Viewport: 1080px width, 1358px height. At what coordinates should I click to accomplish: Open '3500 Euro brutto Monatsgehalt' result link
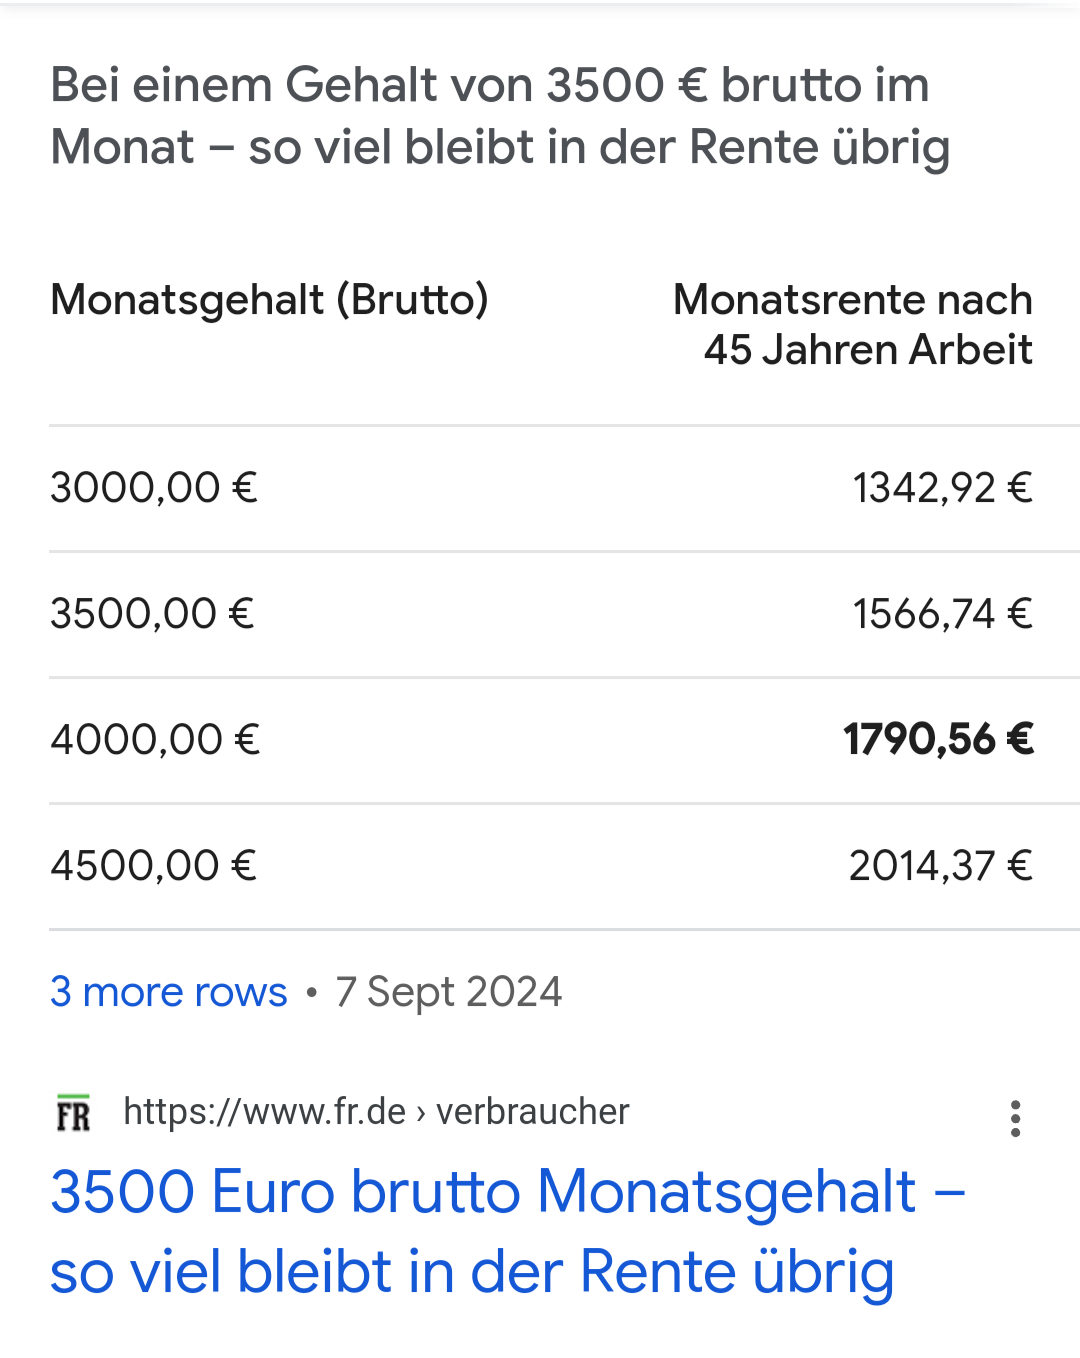coord(507,1232)
